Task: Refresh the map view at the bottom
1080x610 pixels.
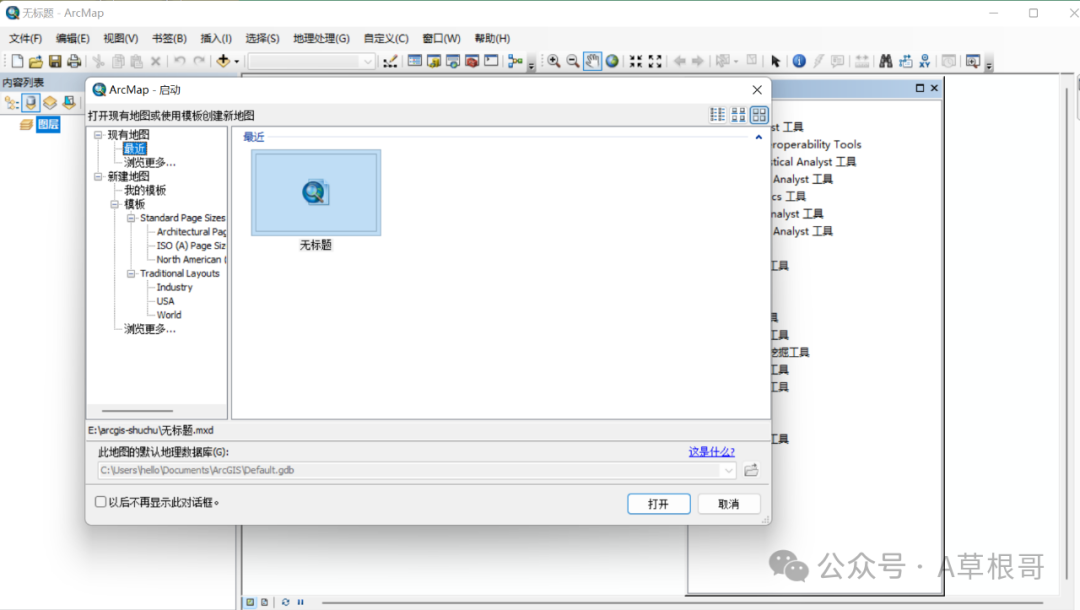Action: (x=285, y=602)
